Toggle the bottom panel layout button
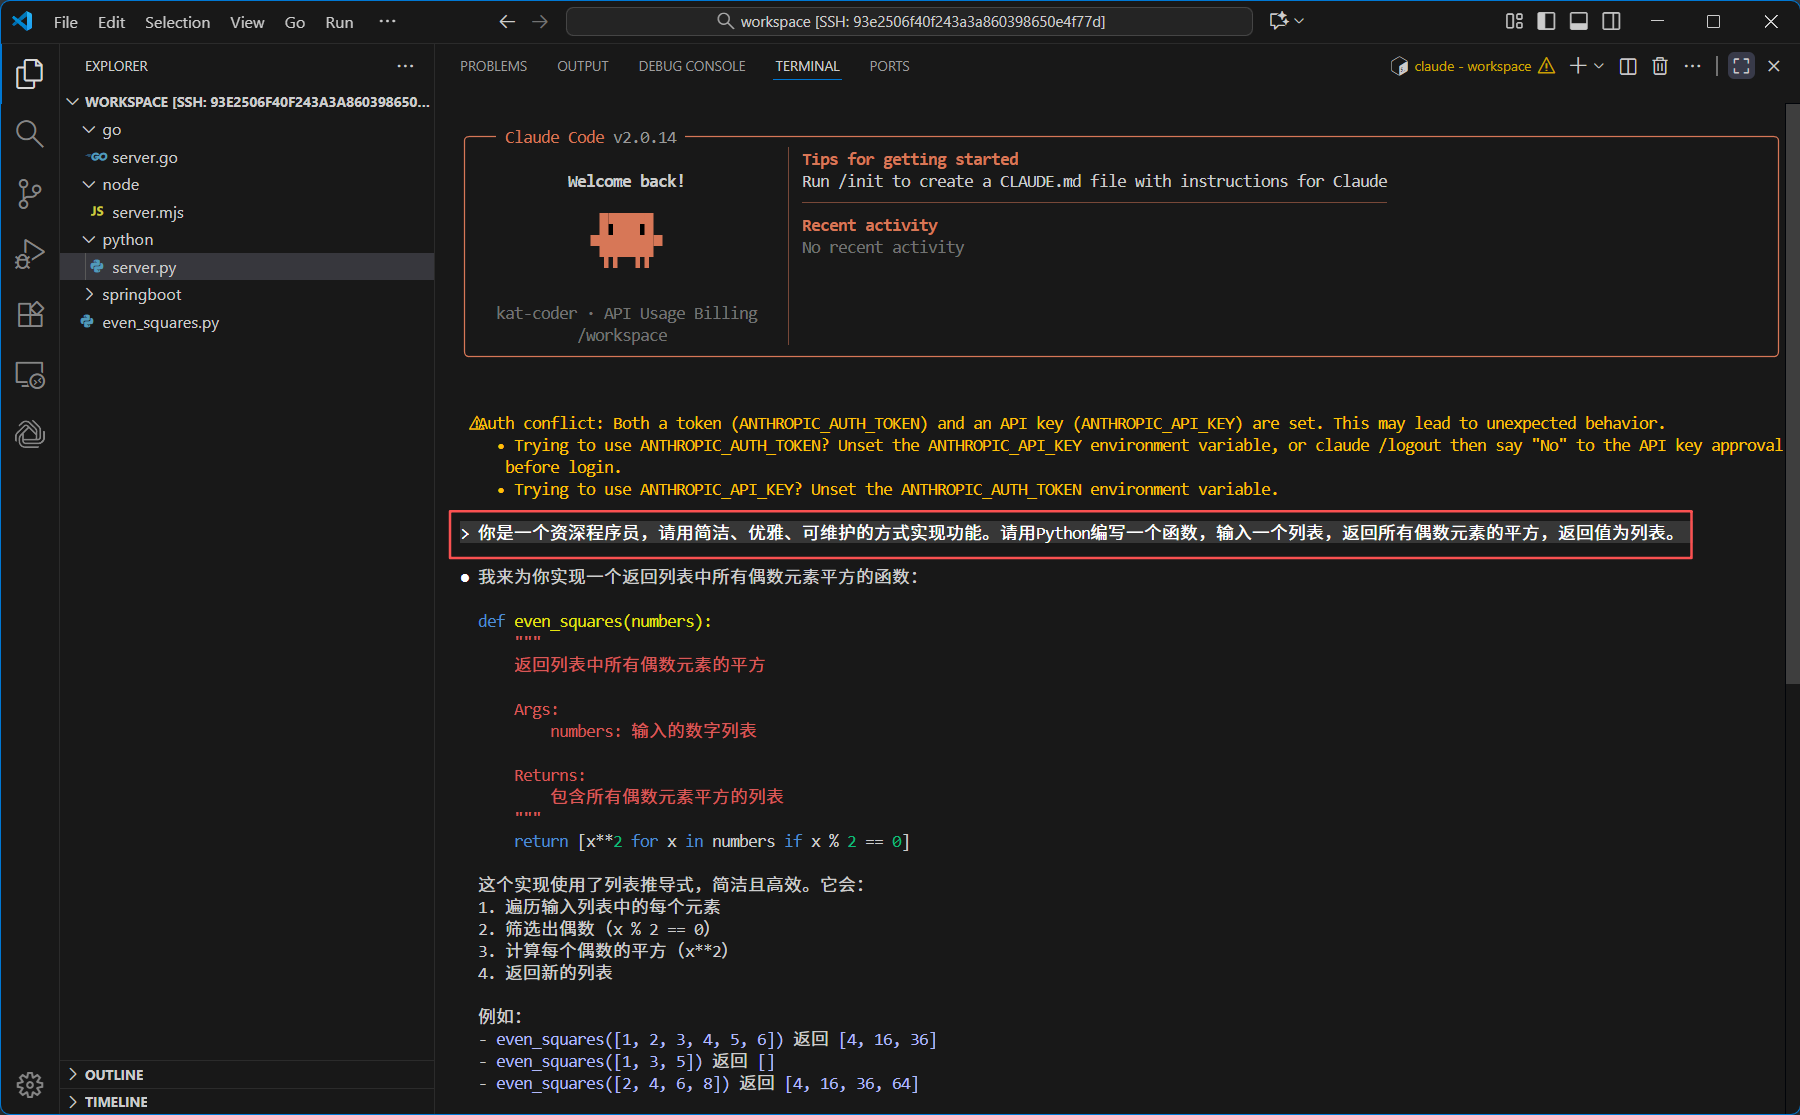The image size is (1800, 1115). (1579, 21)
